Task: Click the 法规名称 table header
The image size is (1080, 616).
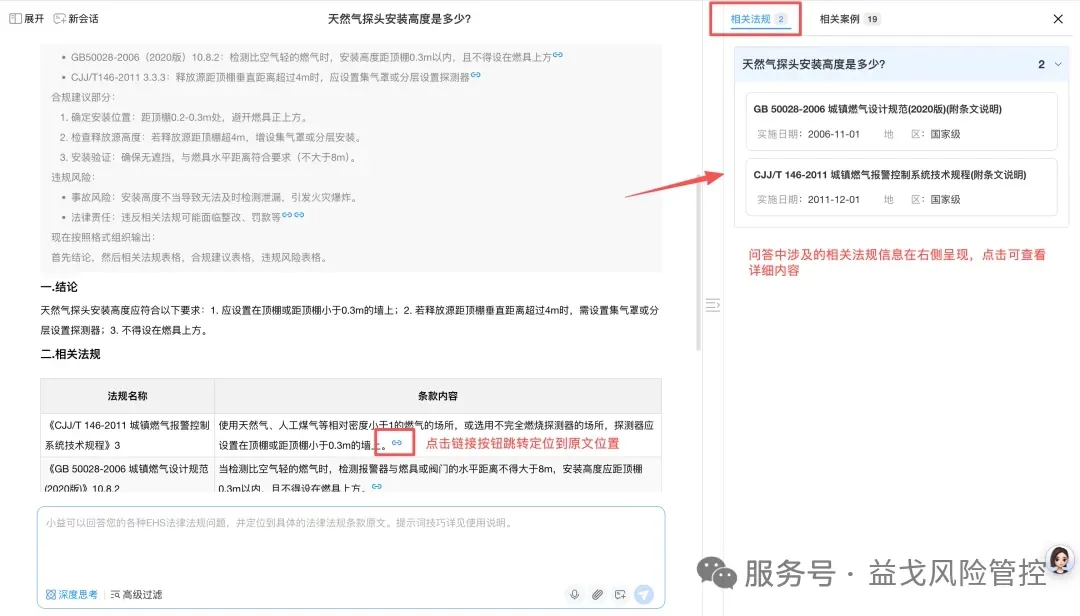Action: (127, 396)
